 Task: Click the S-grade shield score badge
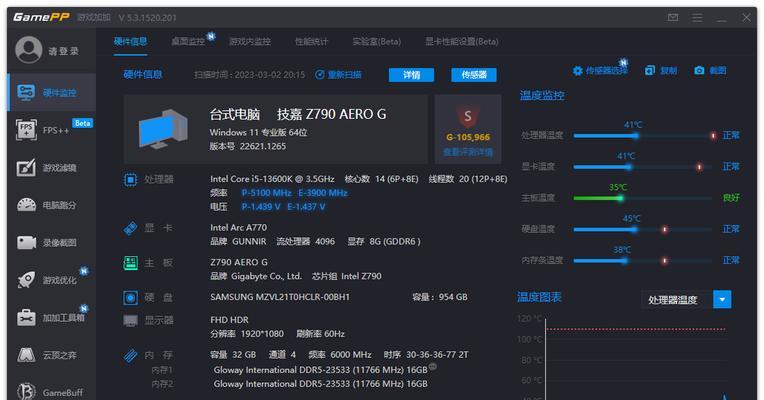[468, 116]
